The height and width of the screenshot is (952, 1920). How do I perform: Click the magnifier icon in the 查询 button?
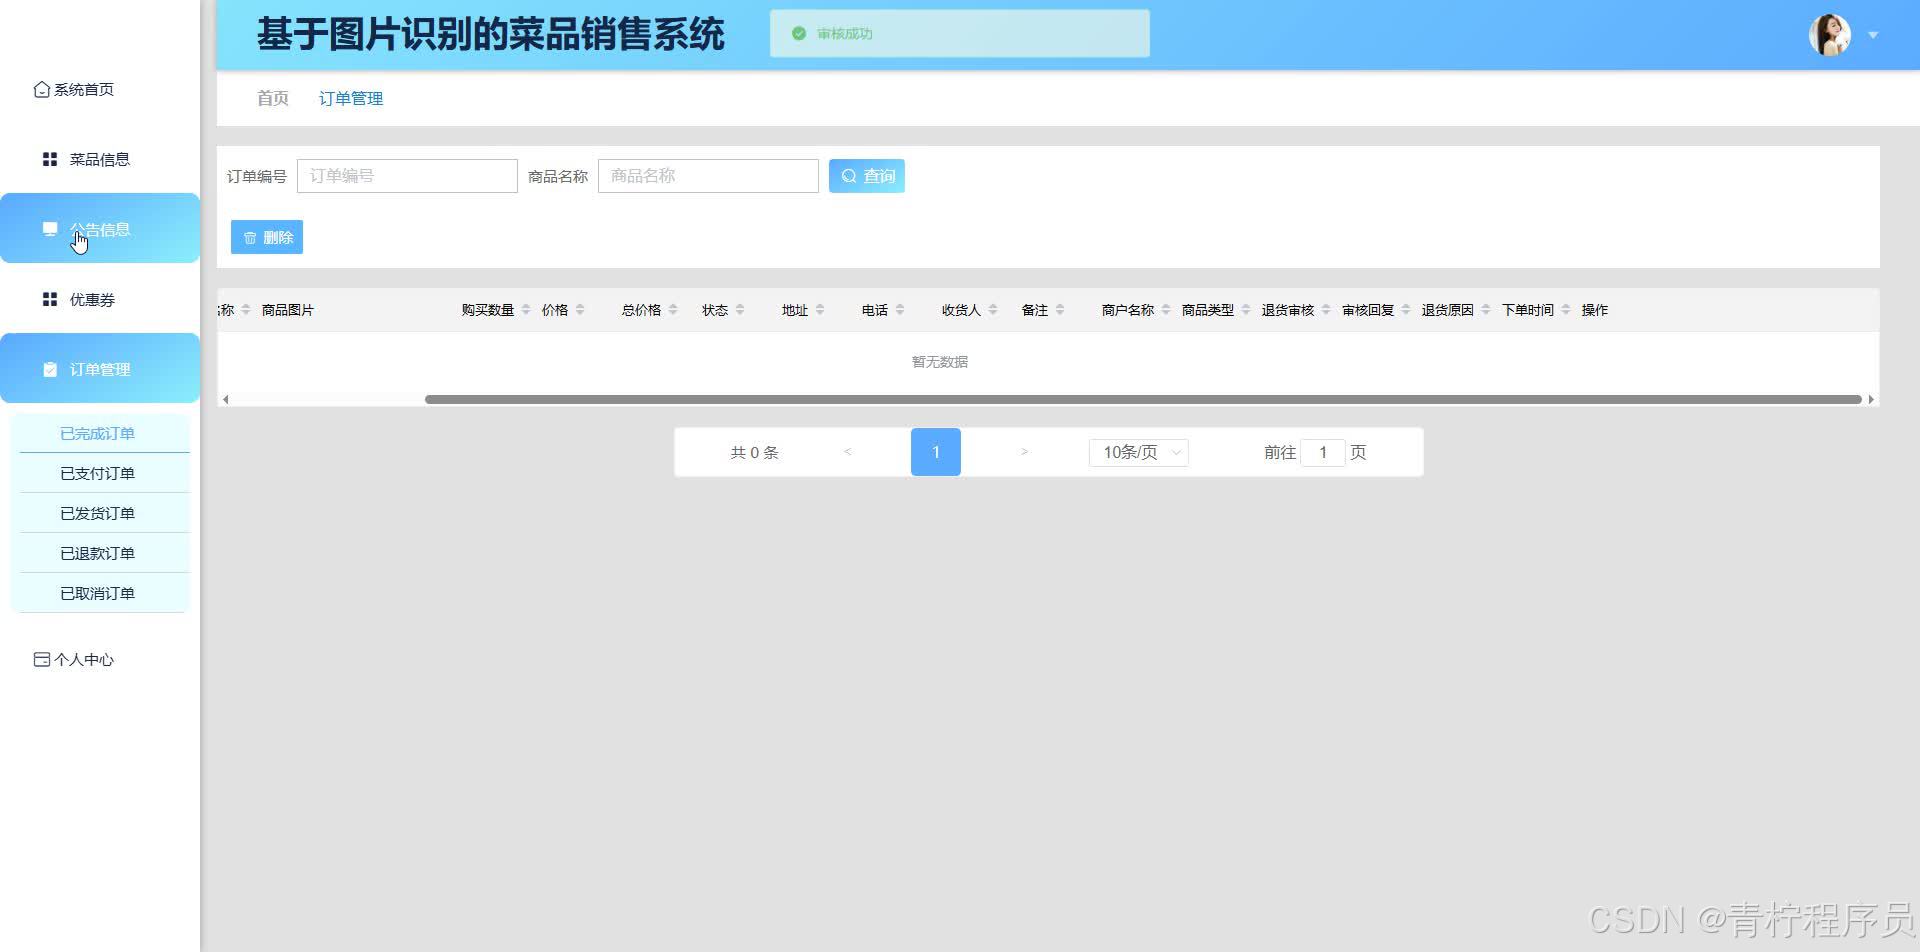(848, 175)
